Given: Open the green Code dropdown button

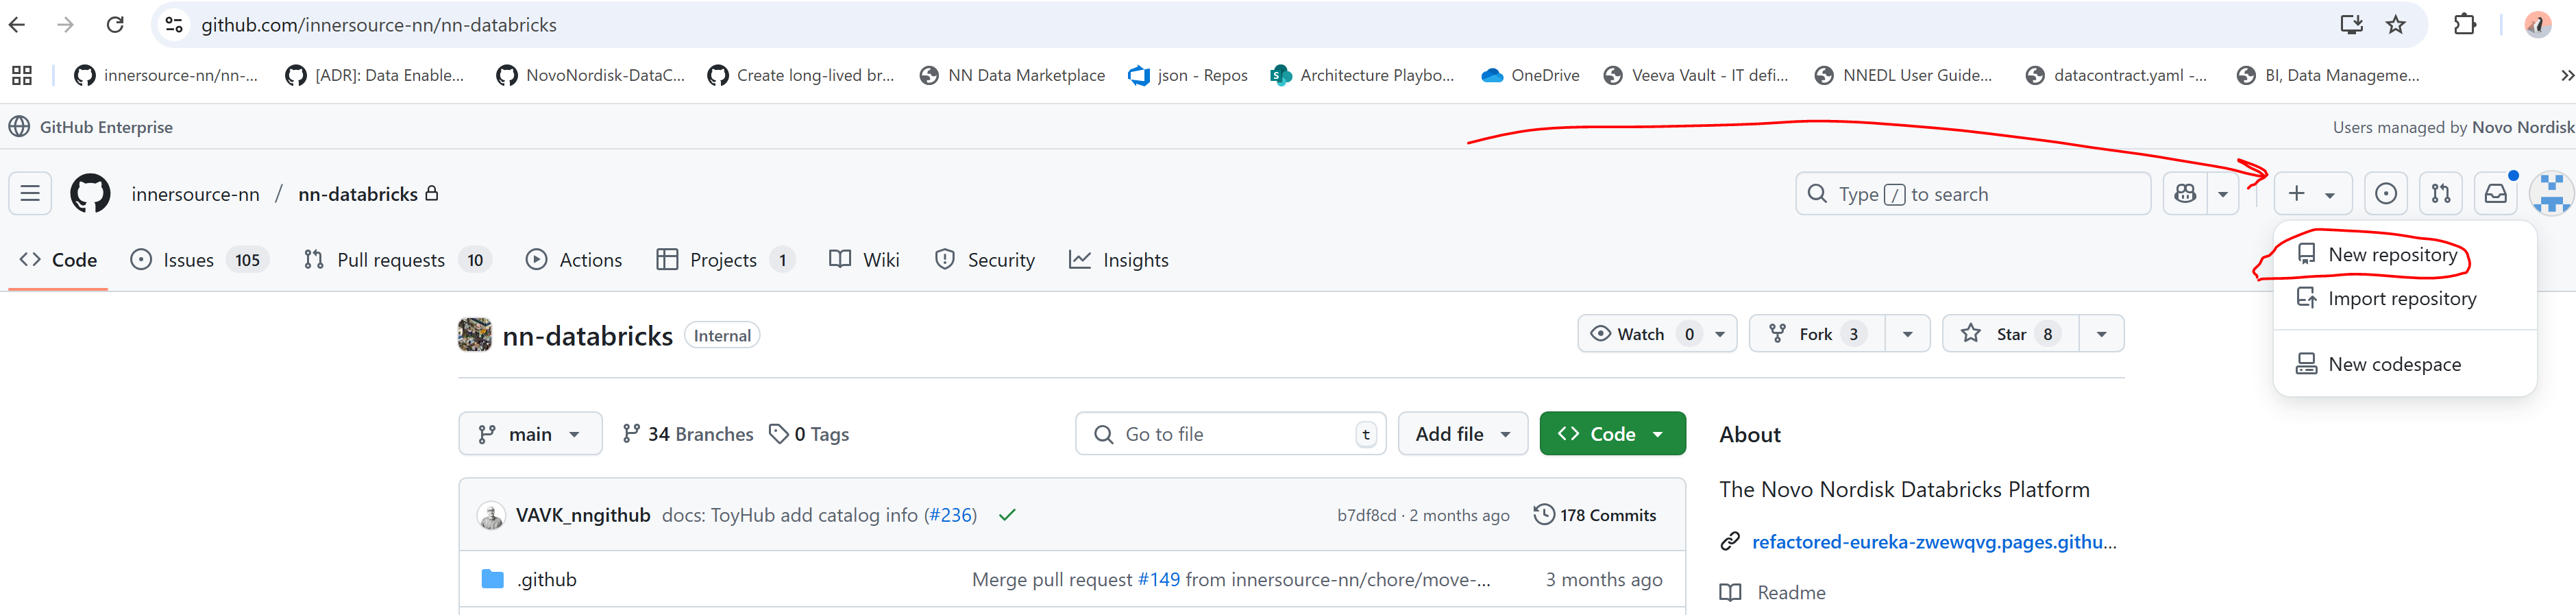Looking at the screenshot, I should coord(1612,433).
